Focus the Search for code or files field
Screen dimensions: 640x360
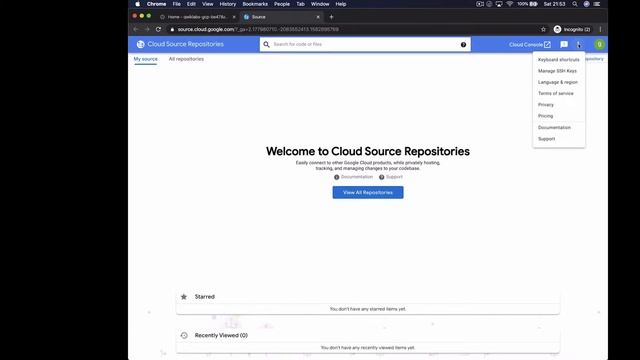(x=365, y=44)
